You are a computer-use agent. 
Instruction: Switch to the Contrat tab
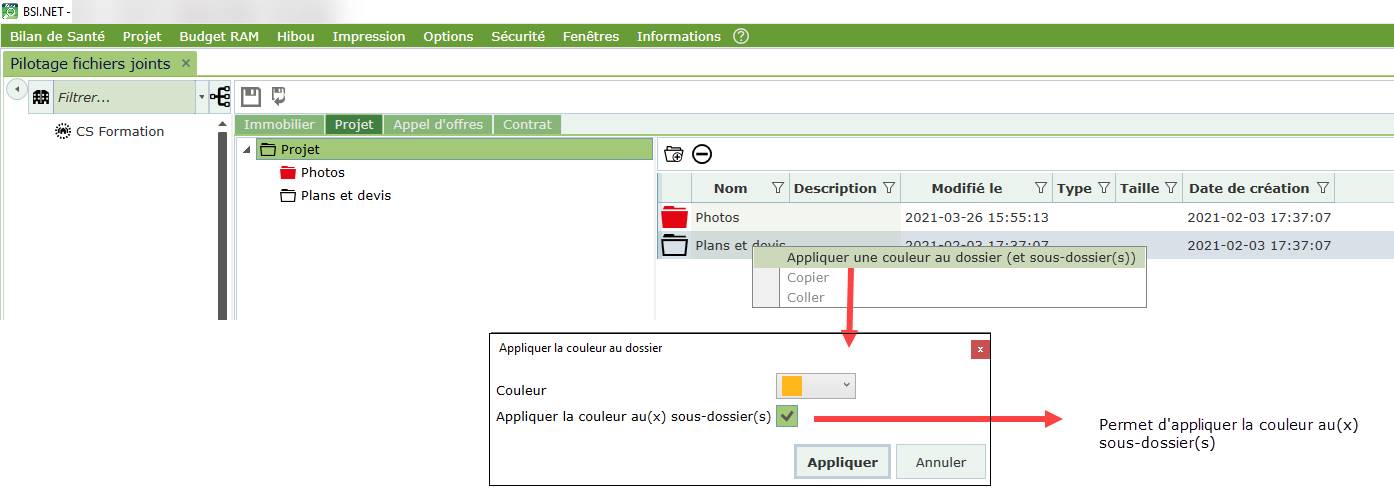(x=527, y=125)
